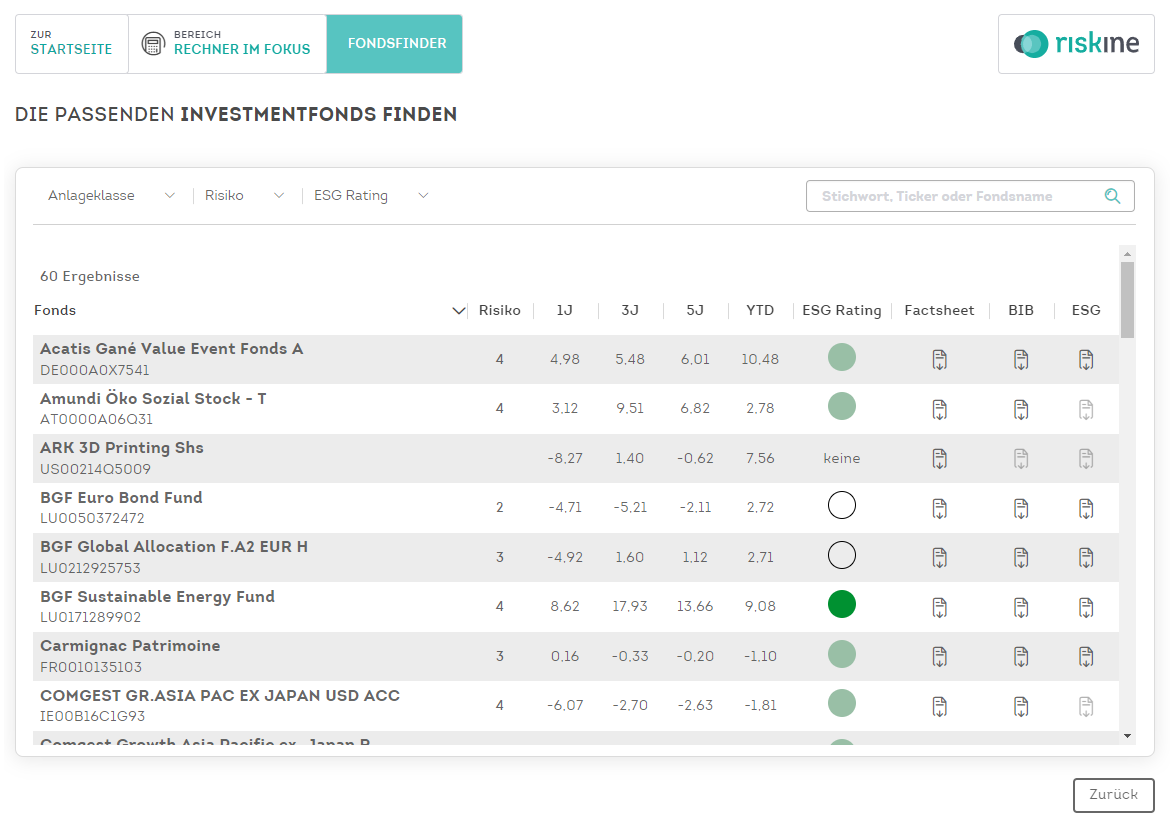
Task: Click ISIN LU0050372472
Action: 93,518
